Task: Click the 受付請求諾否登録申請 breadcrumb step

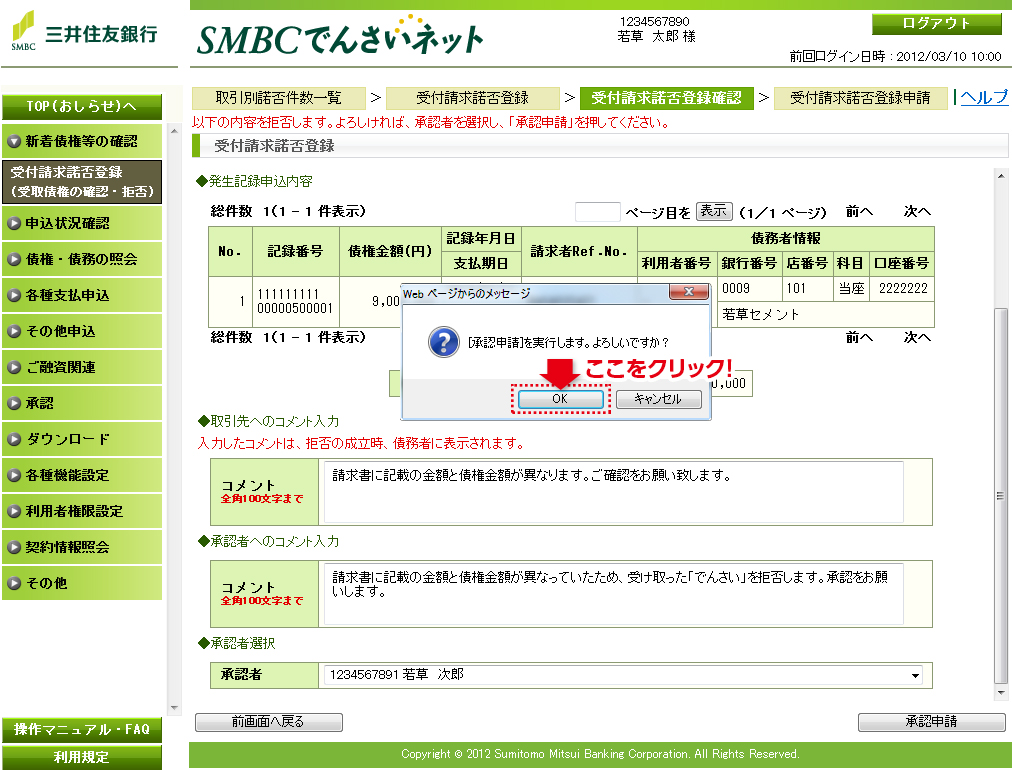Action: coord(860,98)
